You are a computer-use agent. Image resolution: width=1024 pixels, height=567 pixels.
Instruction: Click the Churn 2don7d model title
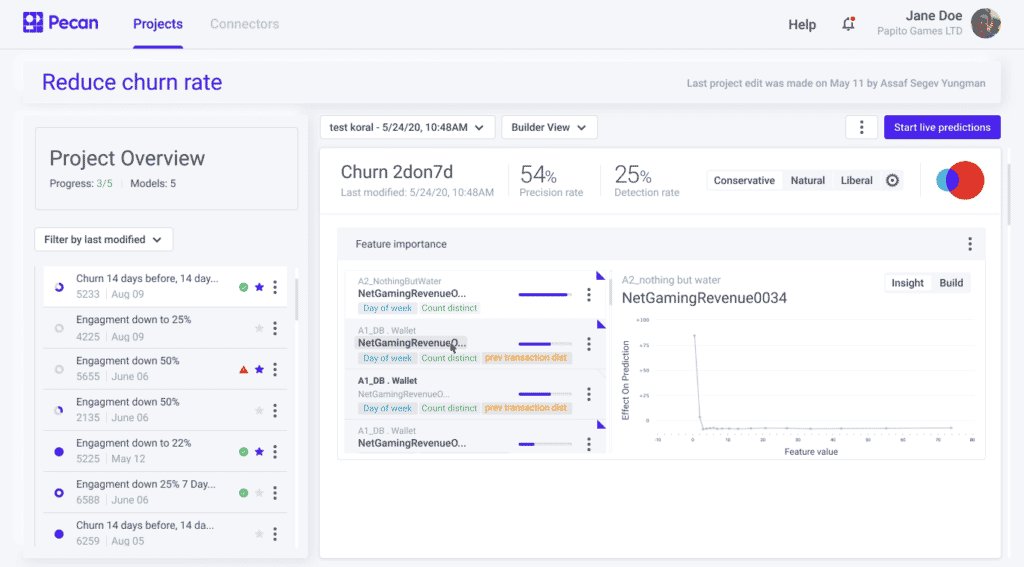pyautogui.click(x=396, y=172)
